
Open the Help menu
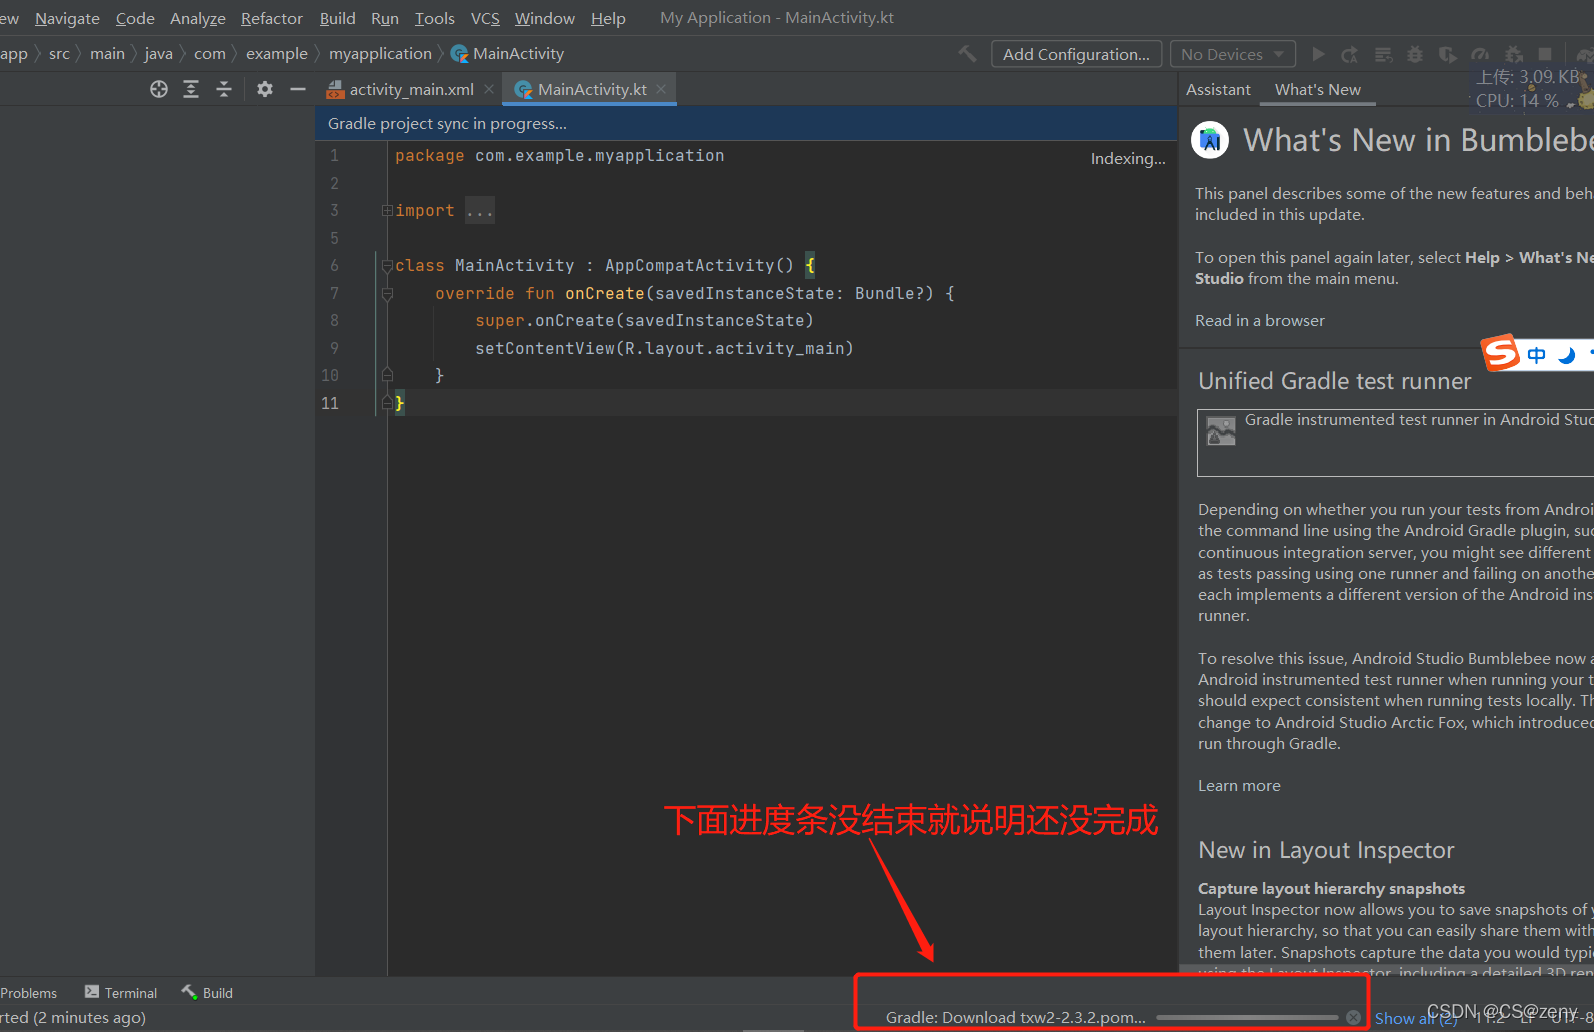pos(608,18)
